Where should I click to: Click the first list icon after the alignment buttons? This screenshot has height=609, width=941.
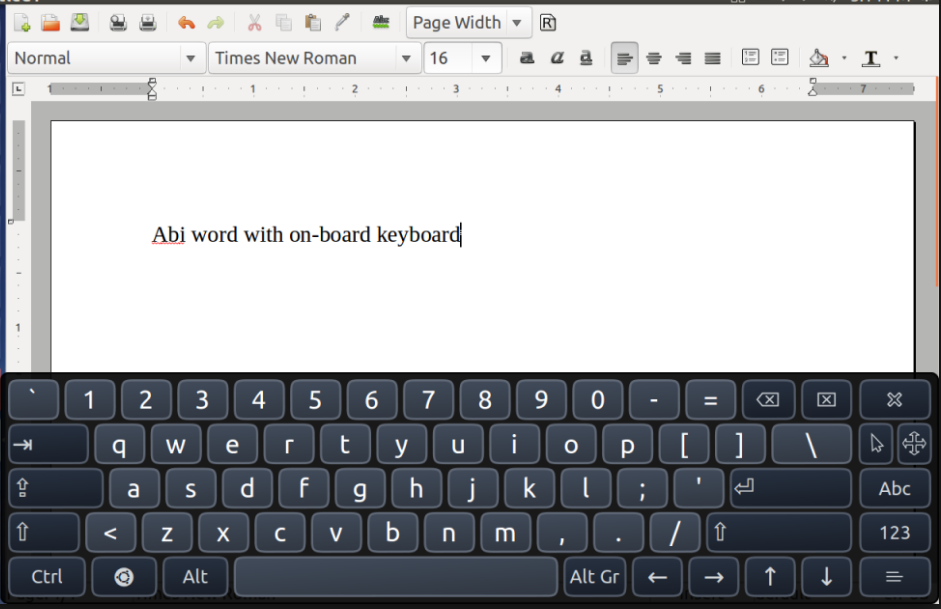(750, 57)
